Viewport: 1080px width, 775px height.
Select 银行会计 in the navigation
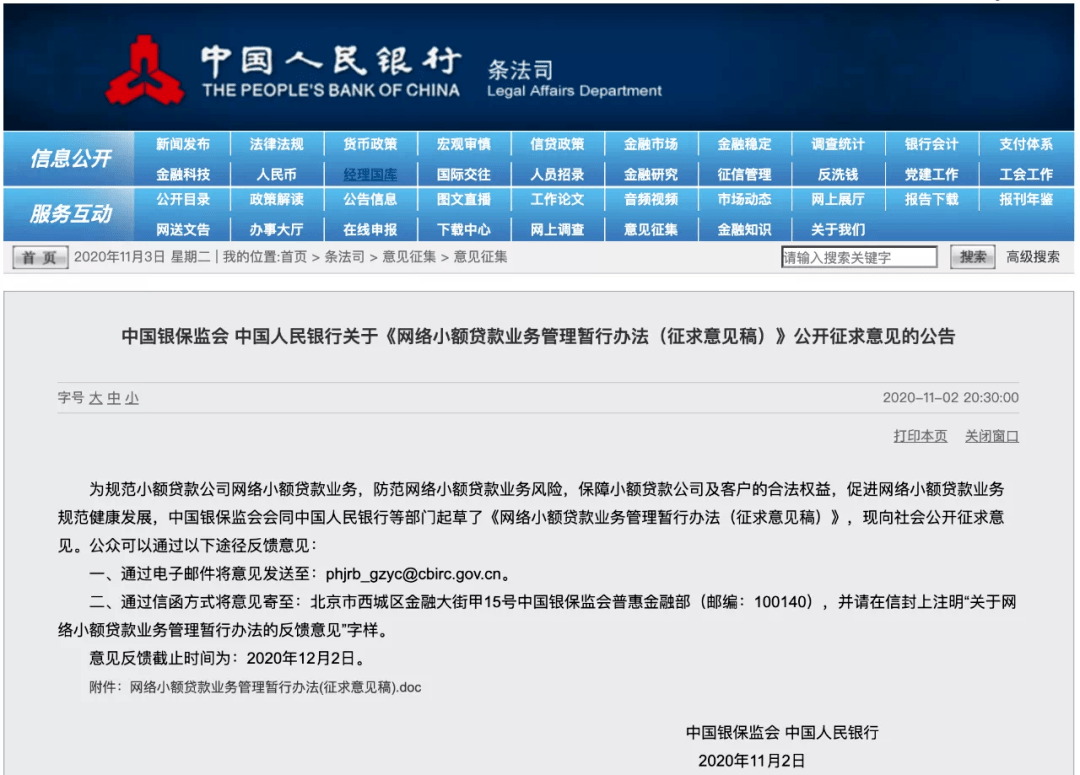point(931,144)
